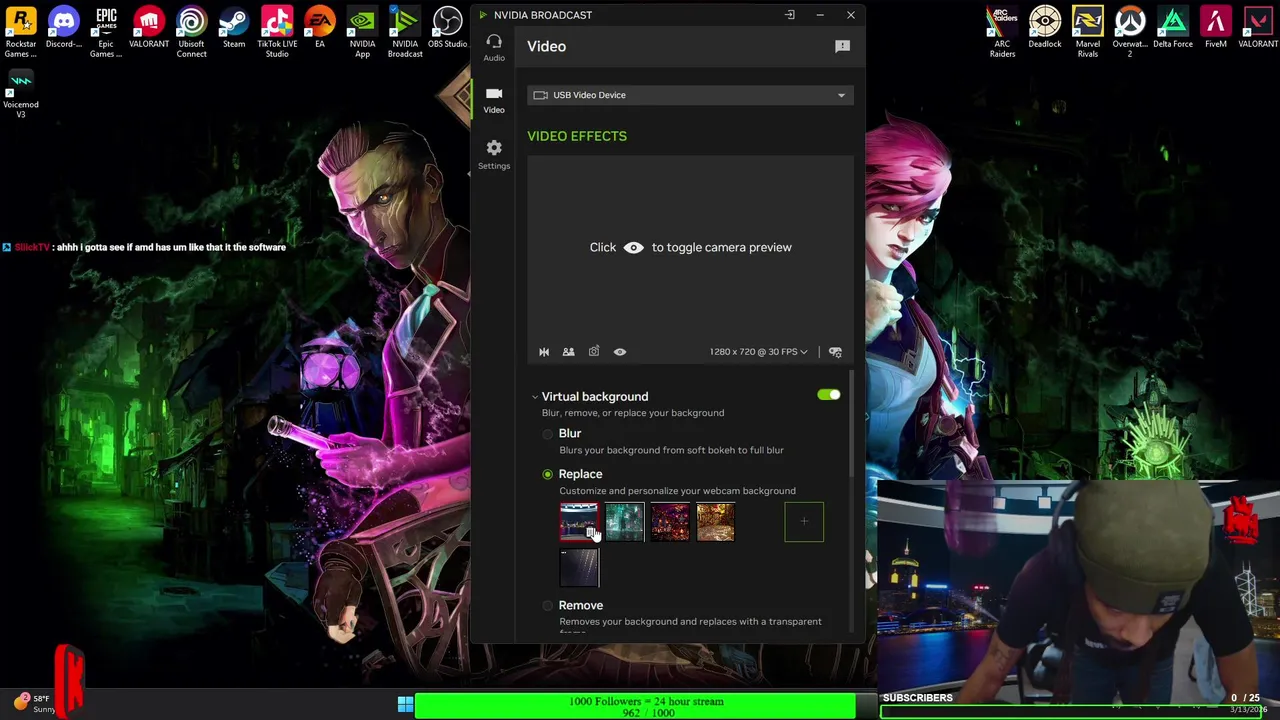Open the USB Video Device dropdown

click(x=690, y=95)
